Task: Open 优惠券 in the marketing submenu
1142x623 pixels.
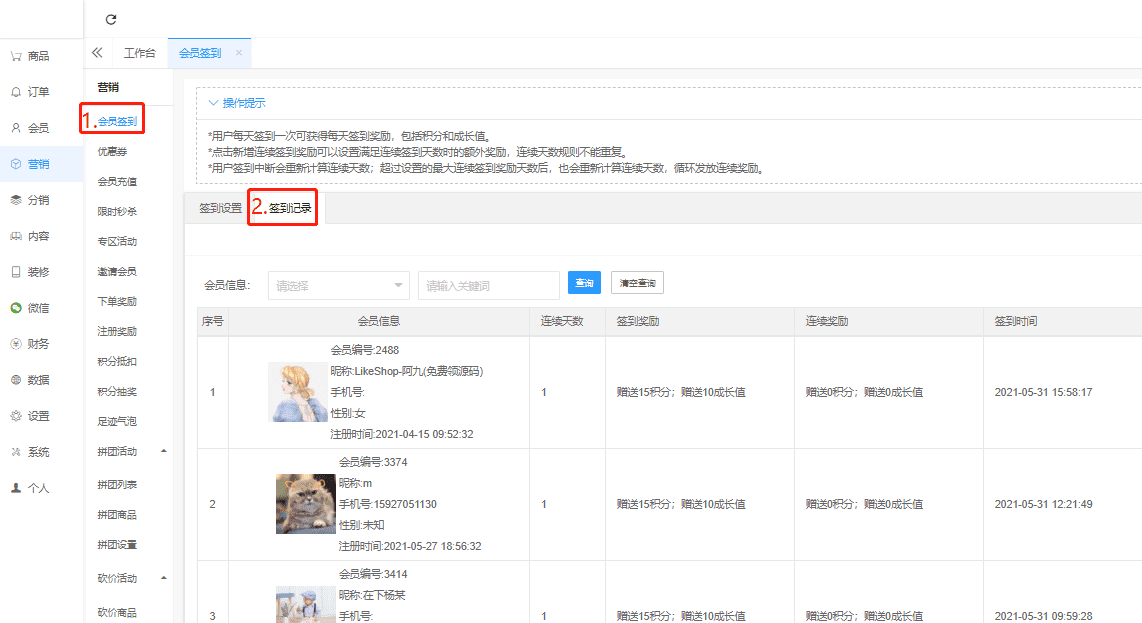Action: (112, 152)
